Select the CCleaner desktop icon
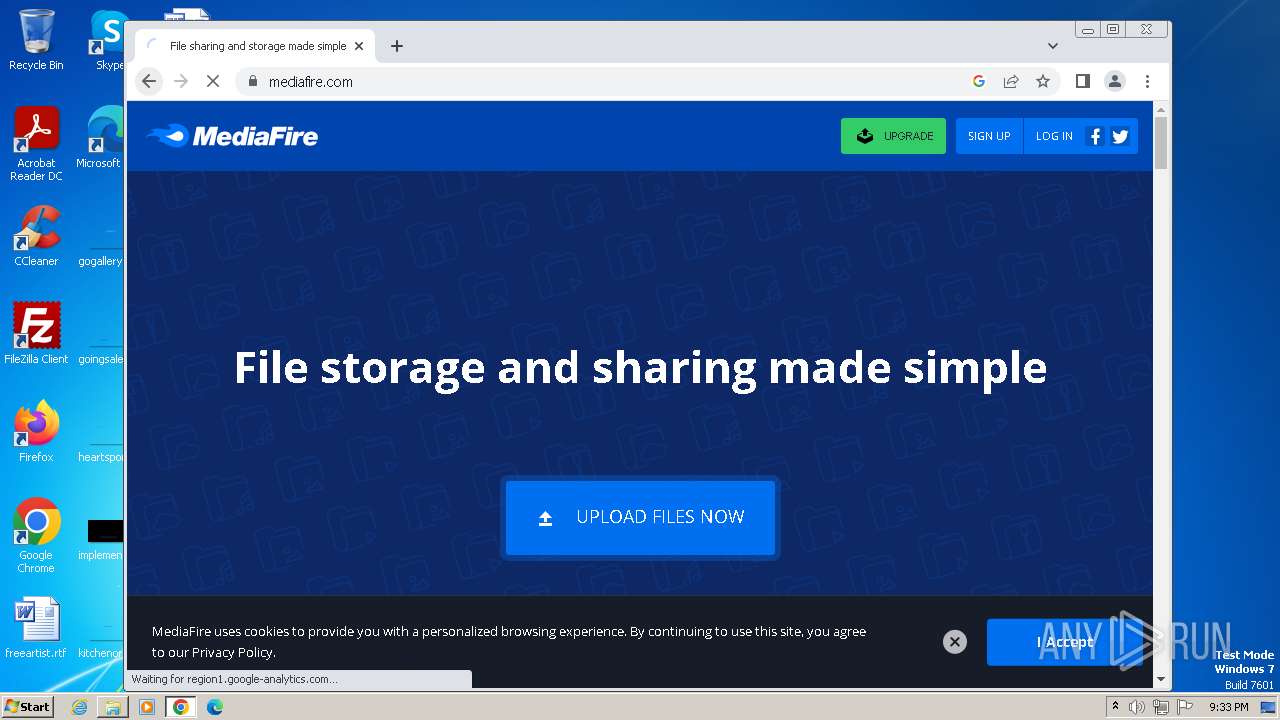Screen dimensions: 1280x720 pos(36,236)
